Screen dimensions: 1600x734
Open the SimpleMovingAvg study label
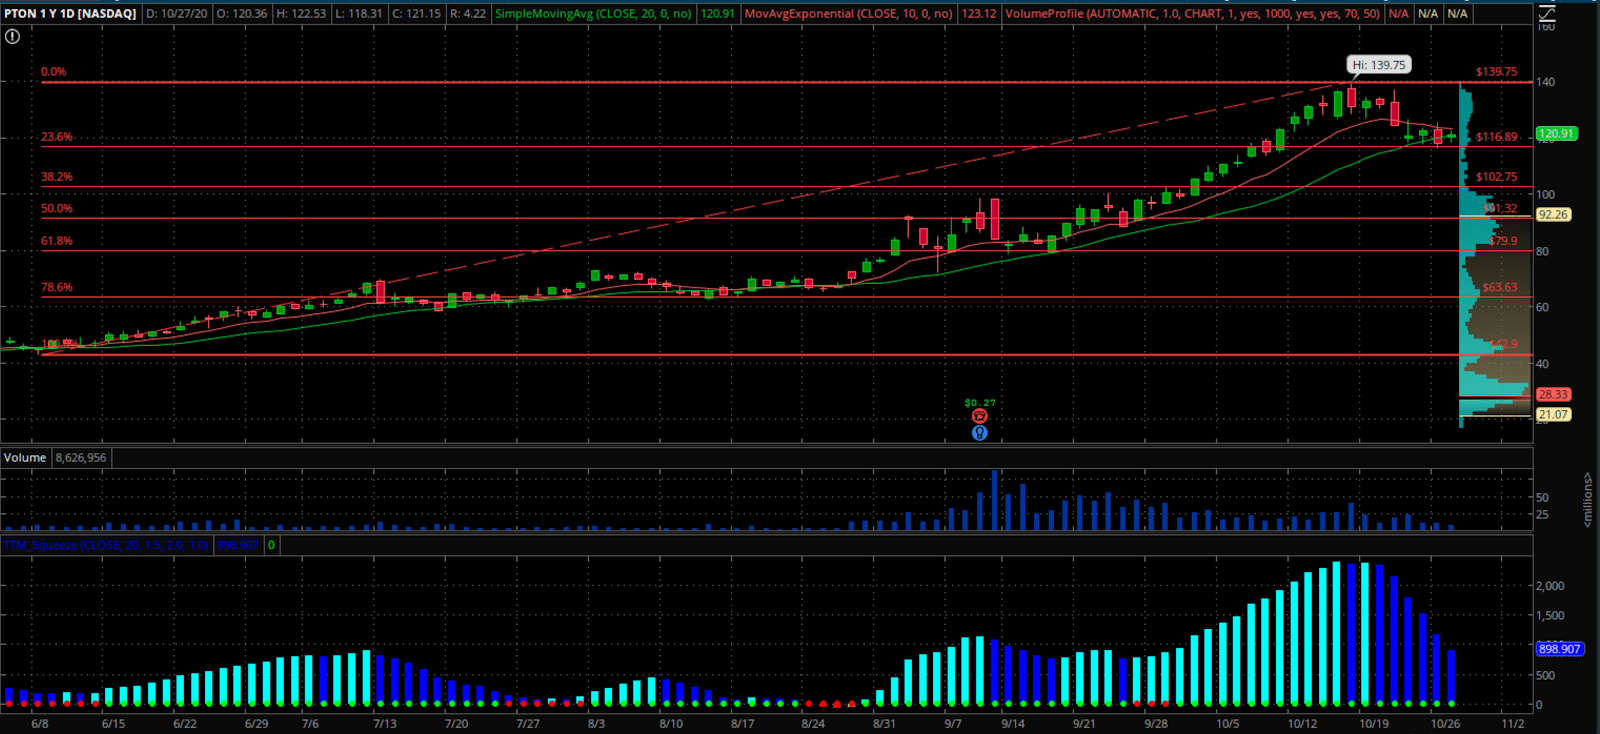pyautogui.click(x=593, y=14)
